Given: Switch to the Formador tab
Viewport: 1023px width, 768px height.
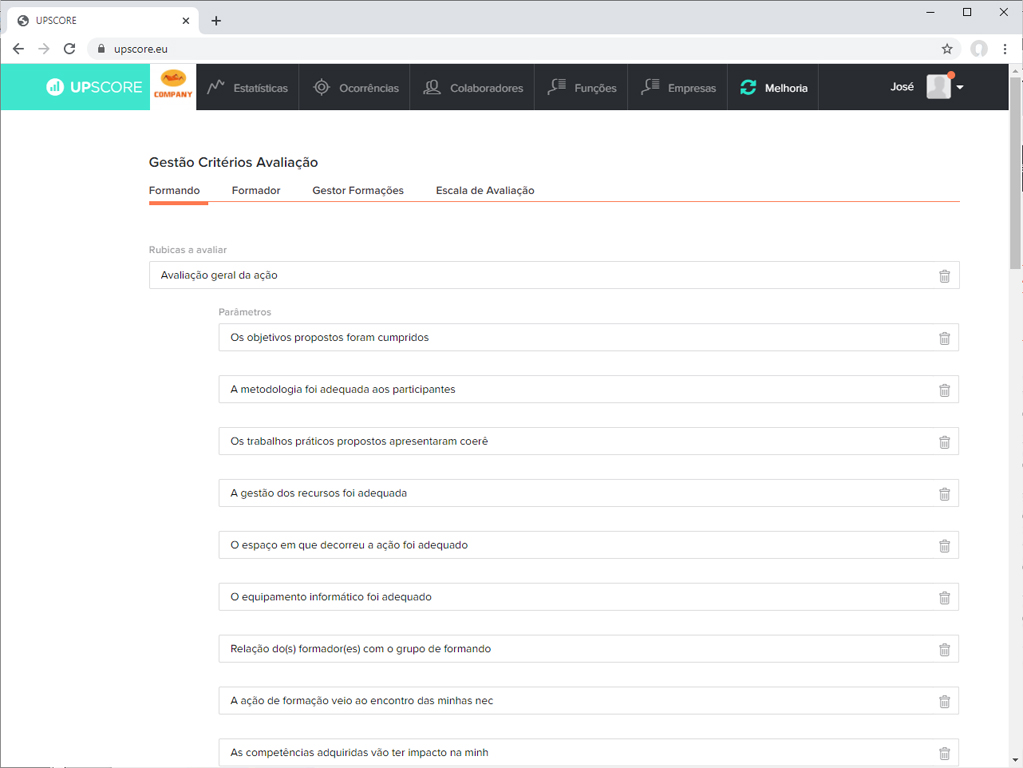Looking at the screenshot, I should [x=256, y=191].
